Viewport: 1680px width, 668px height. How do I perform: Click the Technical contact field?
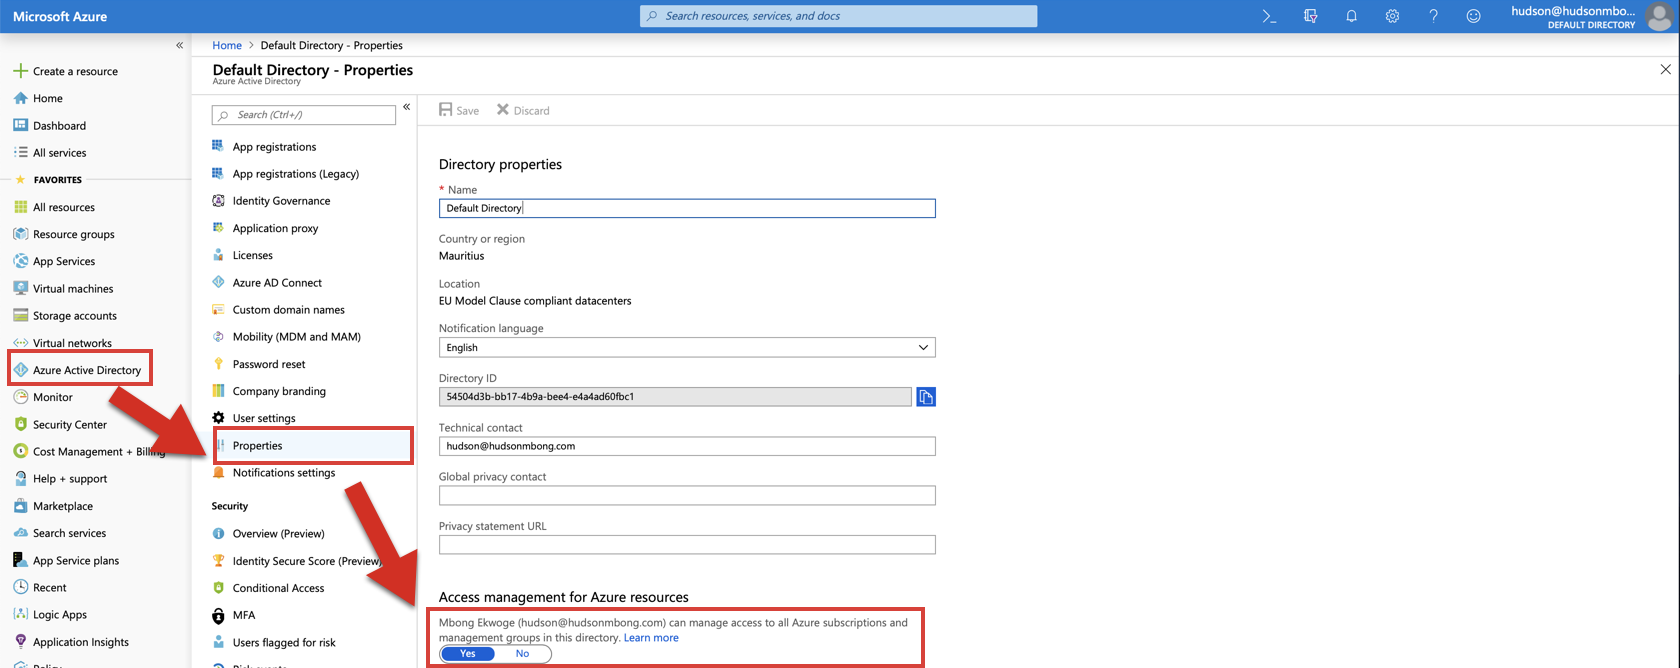687,446
